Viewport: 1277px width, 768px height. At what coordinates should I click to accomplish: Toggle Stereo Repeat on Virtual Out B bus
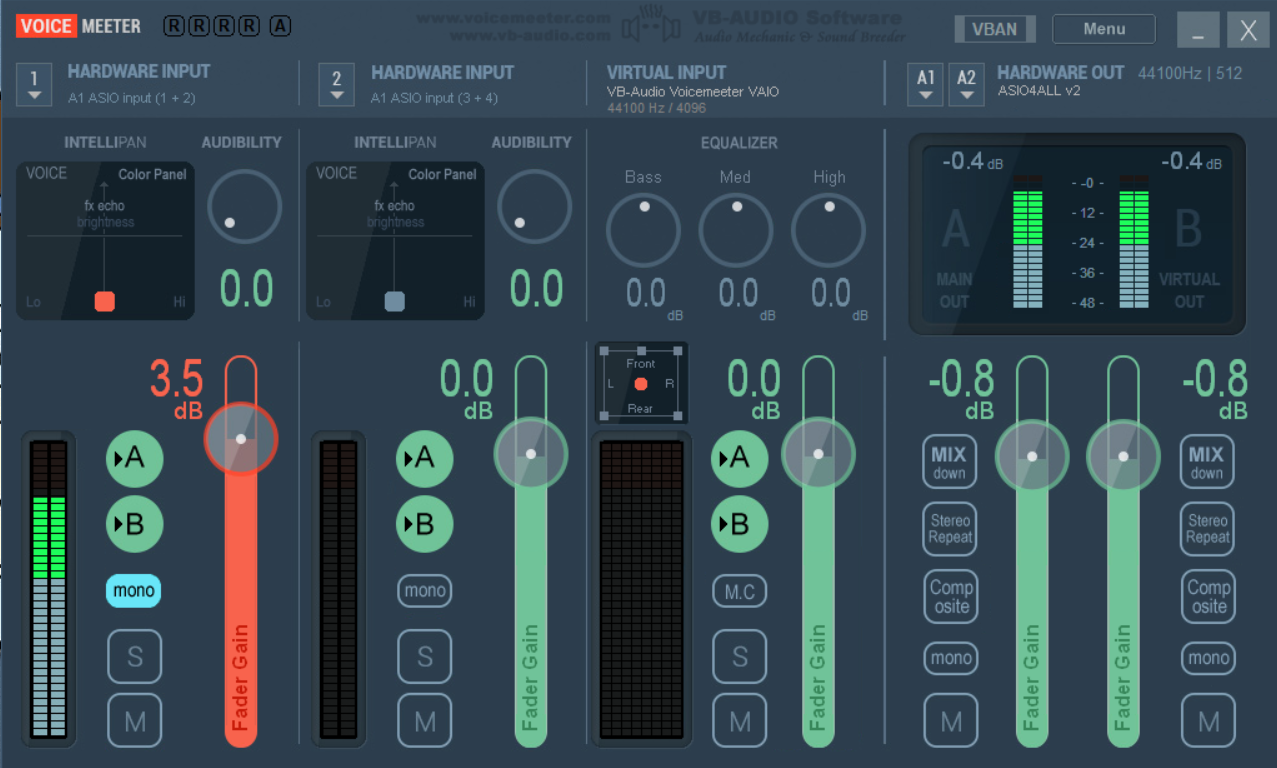point(1207,529)
